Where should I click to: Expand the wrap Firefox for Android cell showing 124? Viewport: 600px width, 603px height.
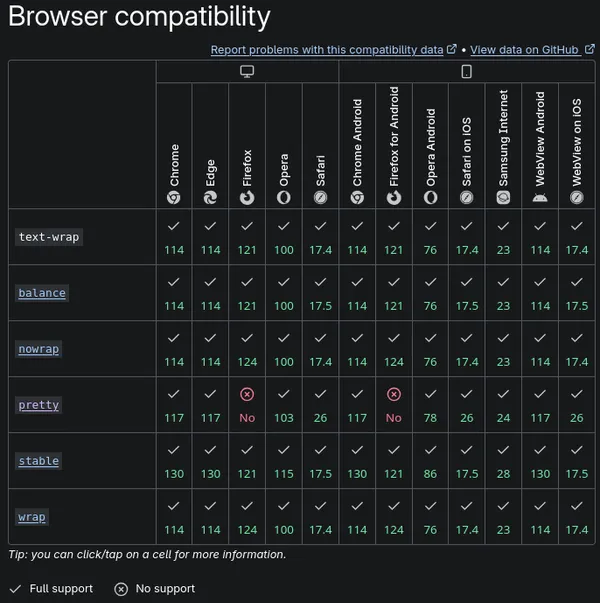(x=394, y=517)
